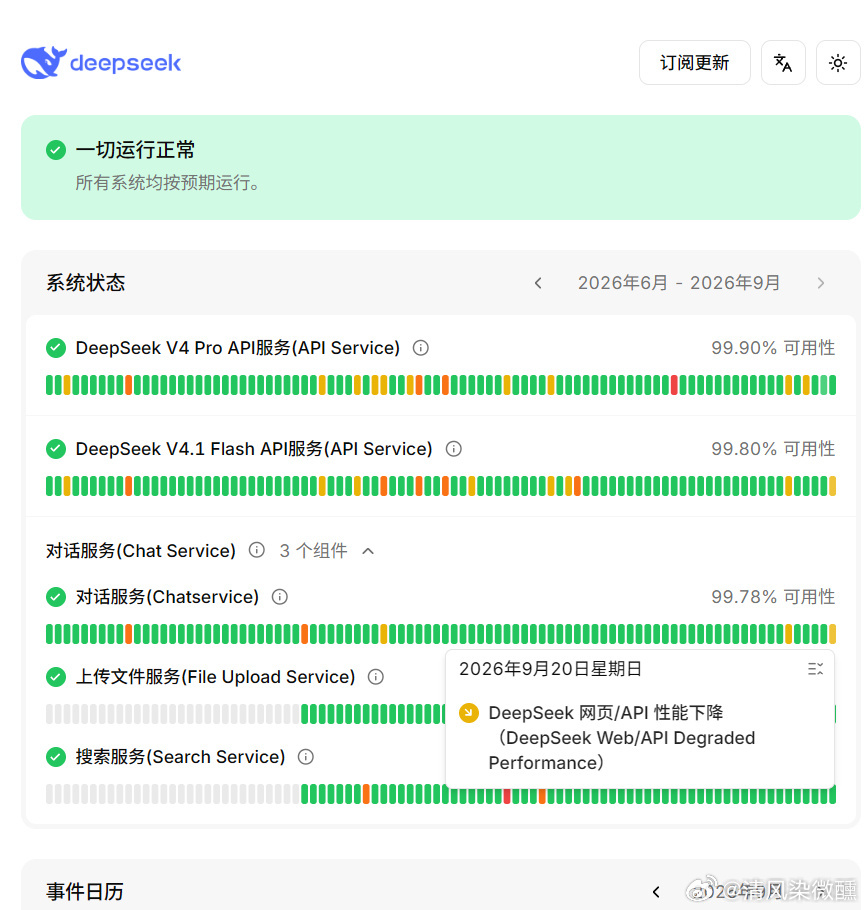Open the 订阅更新 subscribe button
Screen dimensions: 866x910
click(x=694, y=63)
